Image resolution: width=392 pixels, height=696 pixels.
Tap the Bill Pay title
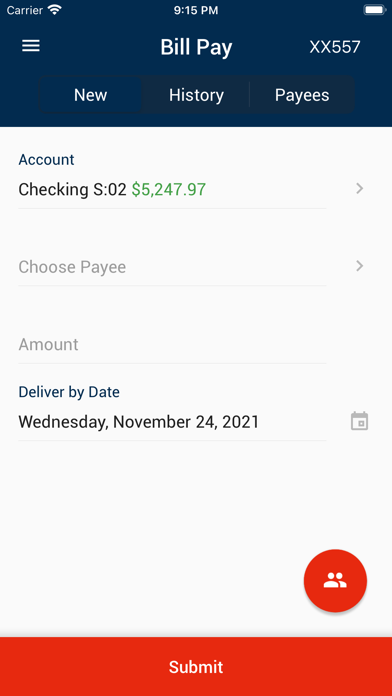coord(196,47)
